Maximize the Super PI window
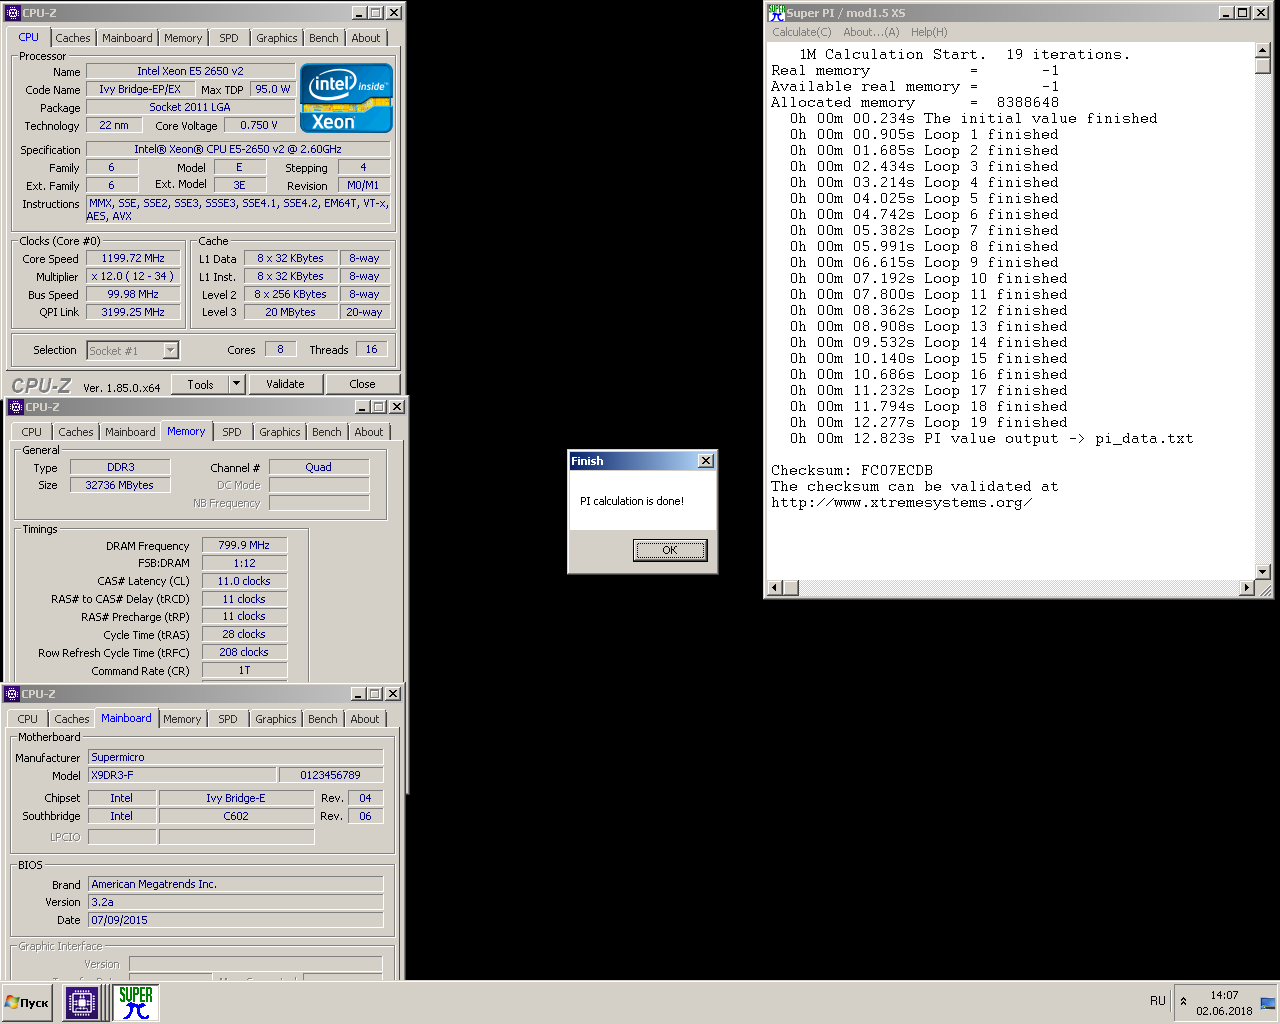This screenshot has width=1280, height=1024. point(1242,13)
